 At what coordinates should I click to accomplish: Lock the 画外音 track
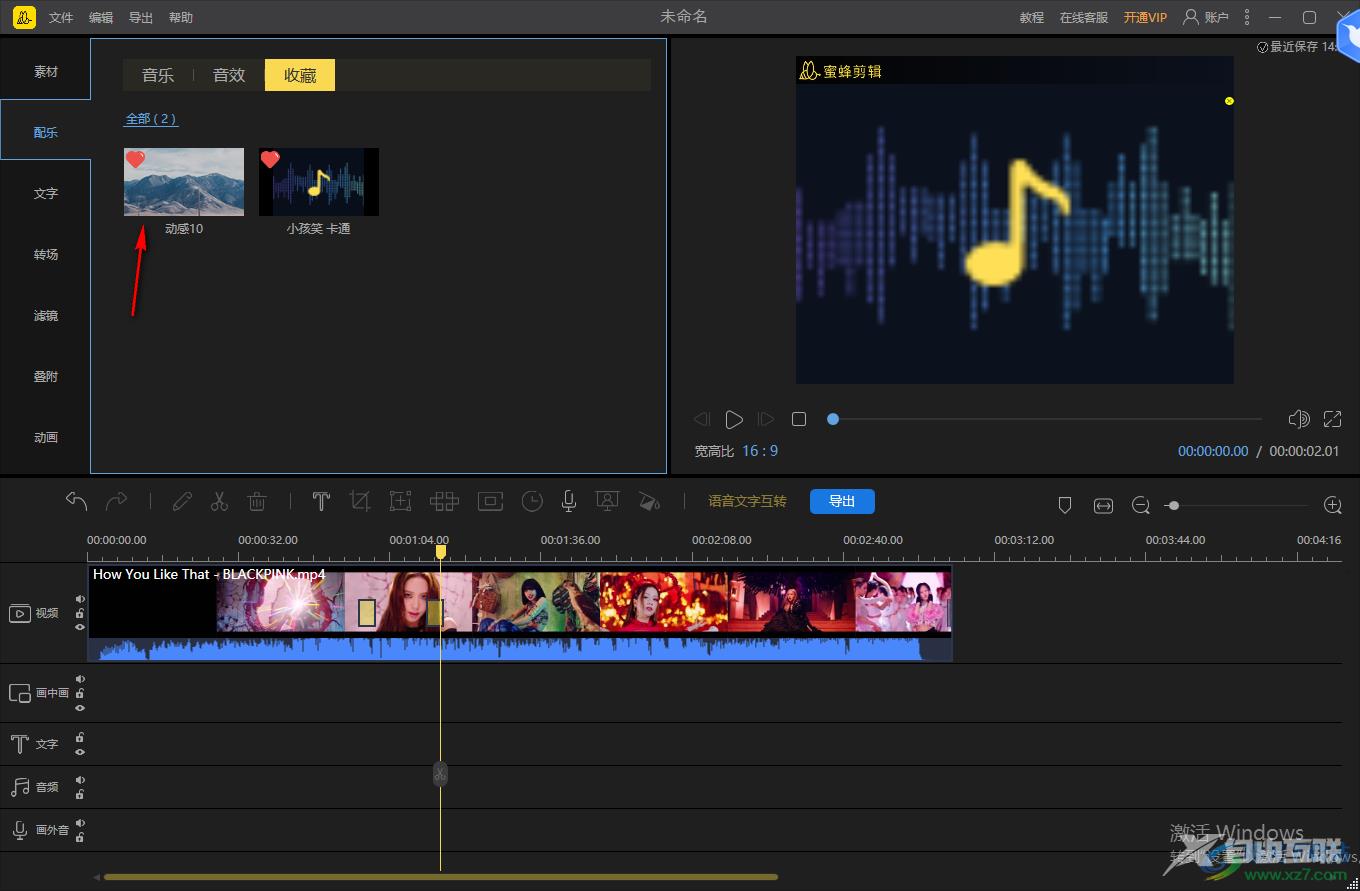80,837
